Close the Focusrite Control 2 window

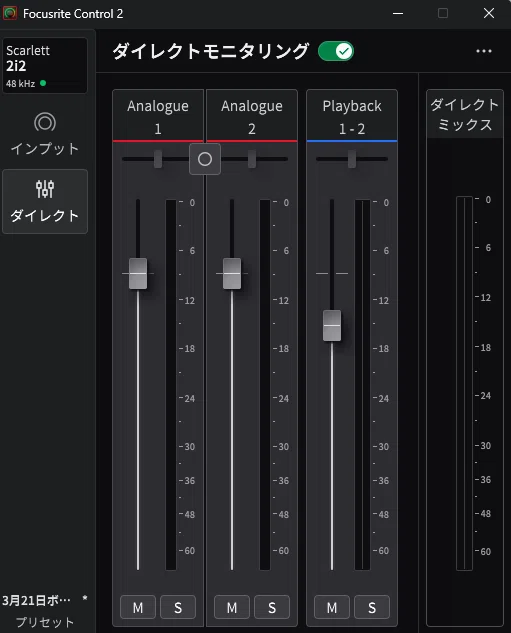point(489,13)
